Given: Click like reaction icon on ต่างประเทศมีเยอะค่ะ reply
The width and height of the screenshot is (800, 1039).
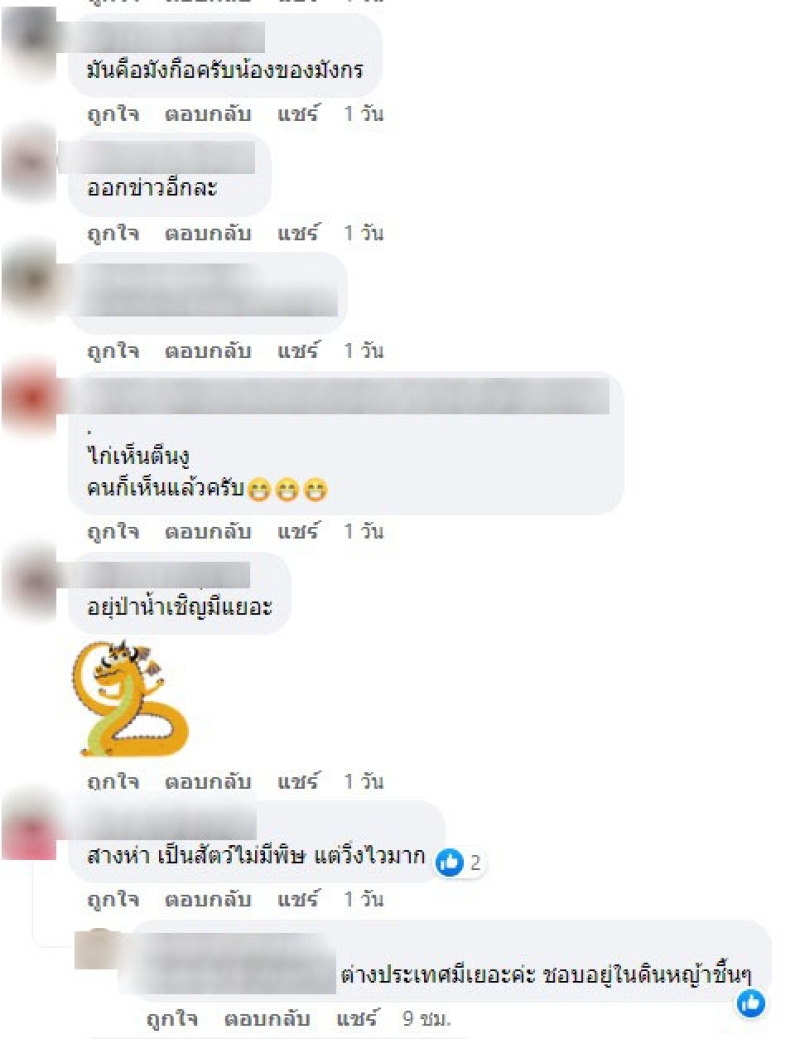Looking at the screenshot, I should click(751, 1003).
